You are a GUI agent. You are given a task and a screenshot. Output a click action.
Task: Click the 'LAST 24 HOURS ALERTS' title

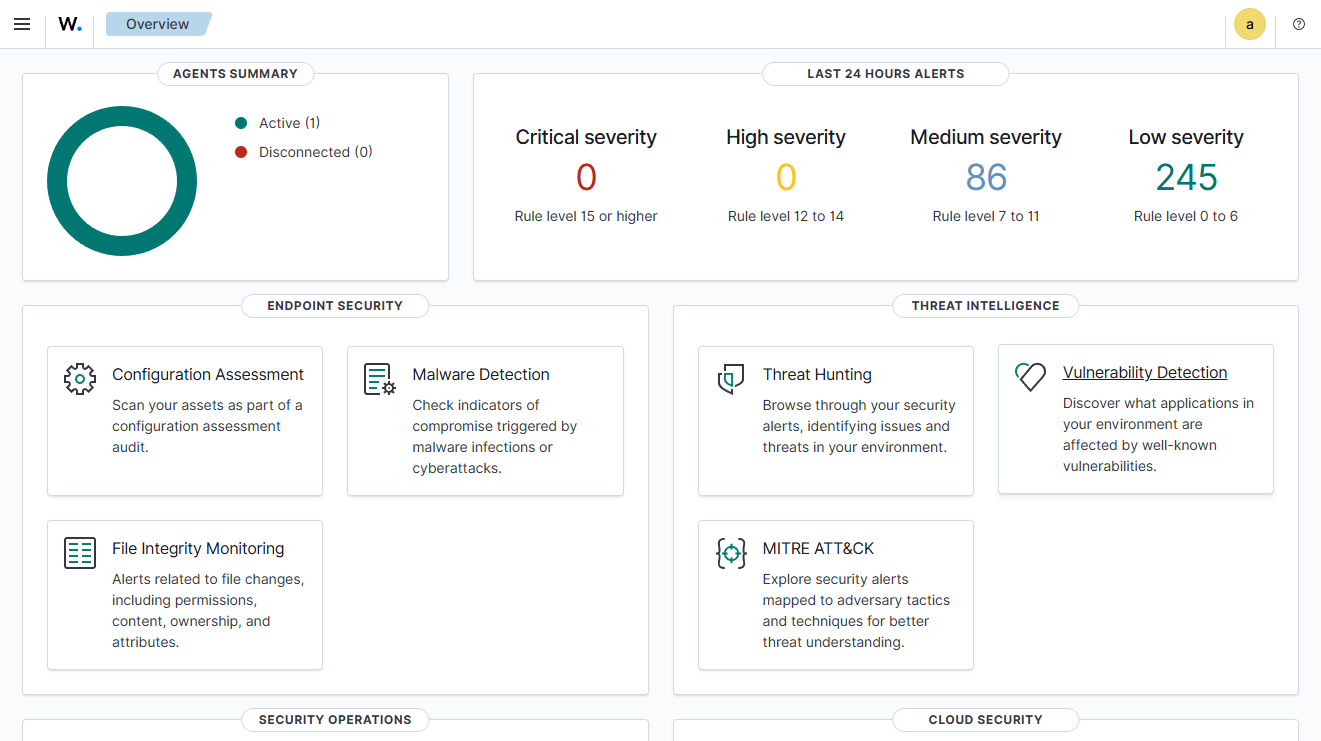click(x=886, y=74)
